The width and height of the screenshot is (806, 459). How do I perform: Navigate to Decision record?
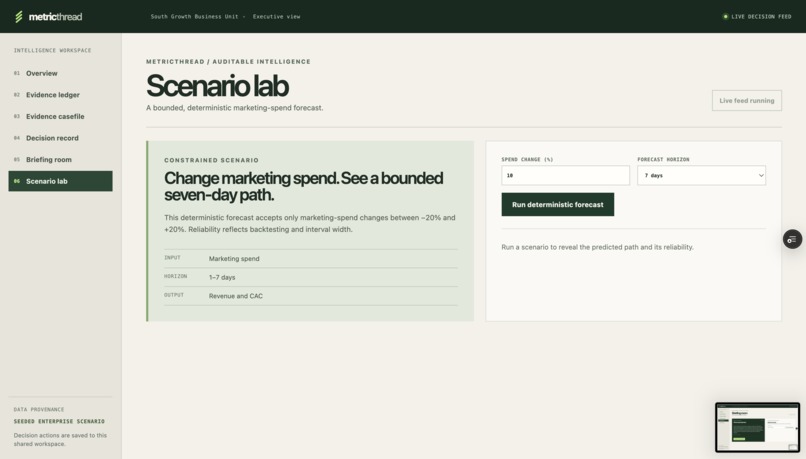(x=60, y=138)
